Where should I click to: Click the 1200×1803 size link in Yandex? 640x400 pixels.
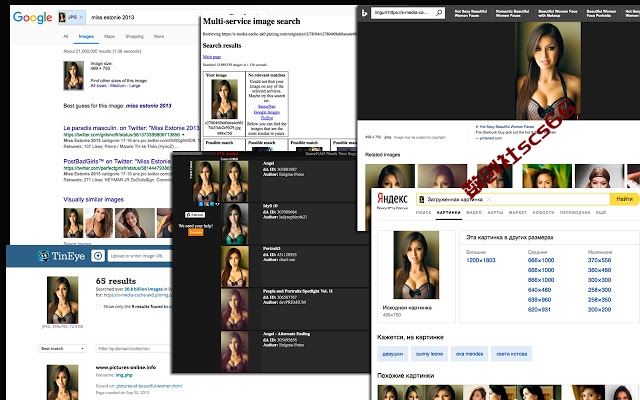(x=481, y=260)
